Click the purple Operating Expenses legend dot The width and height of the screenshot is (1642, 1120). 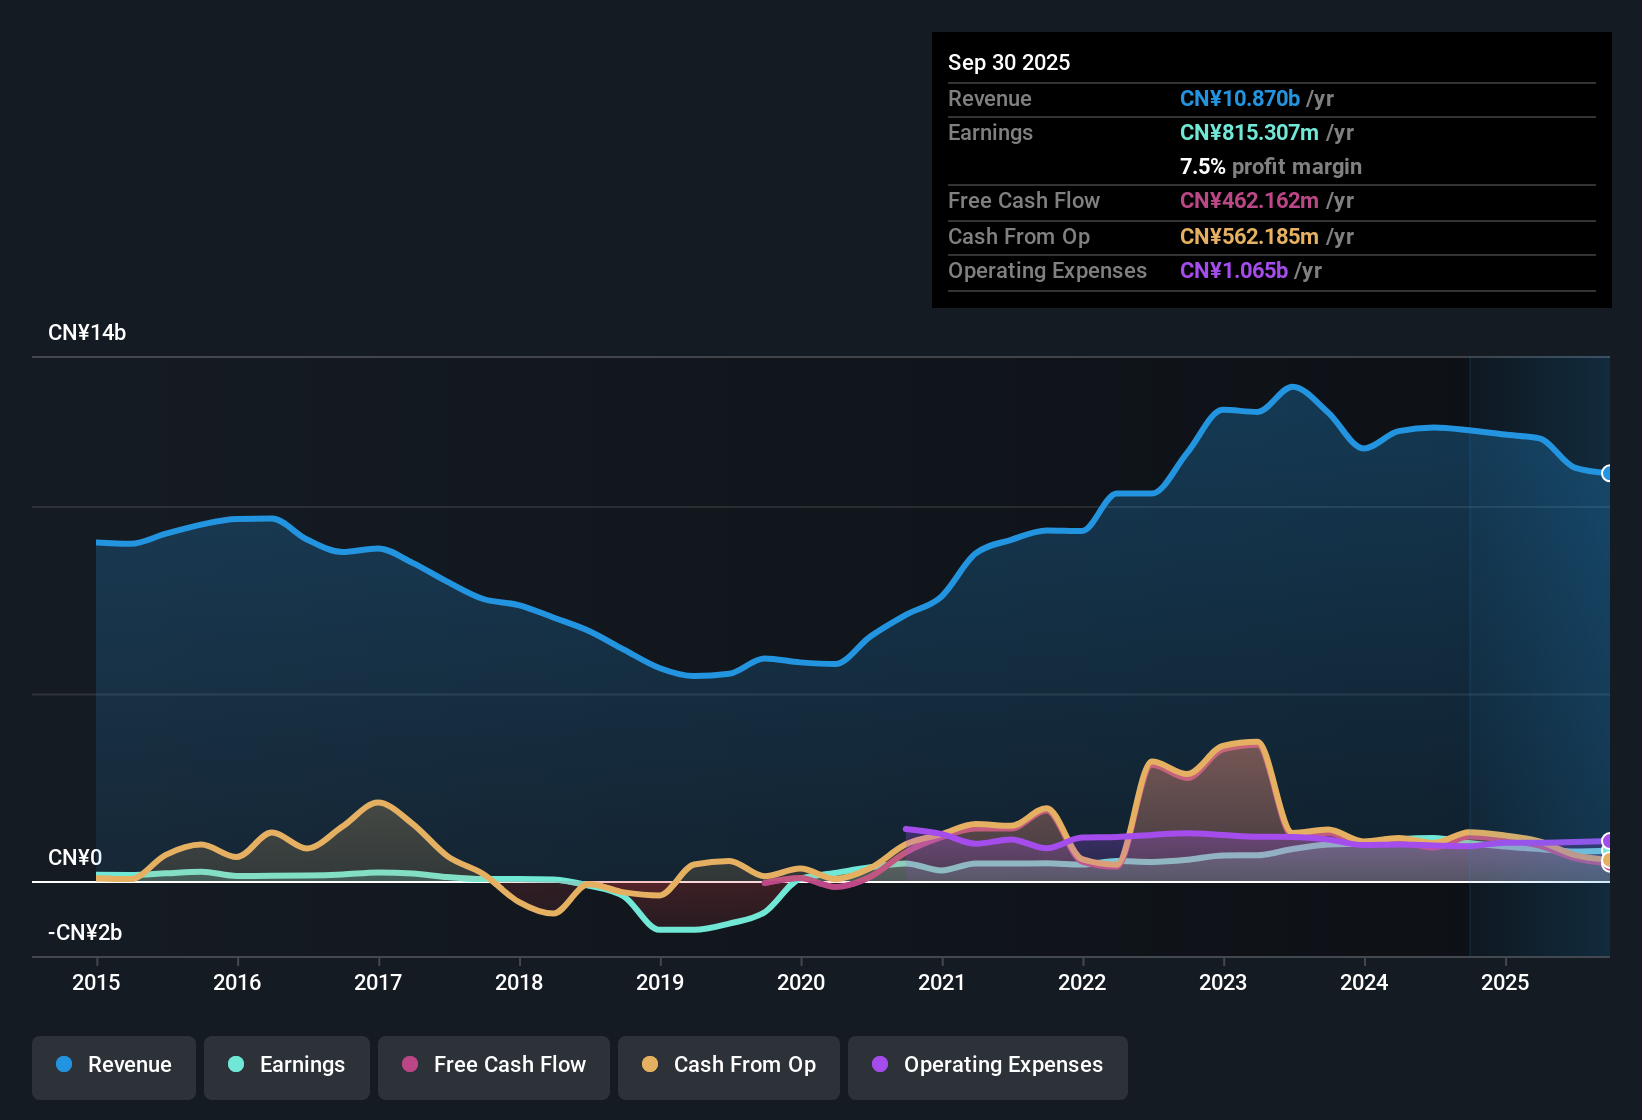point(880,1065)
